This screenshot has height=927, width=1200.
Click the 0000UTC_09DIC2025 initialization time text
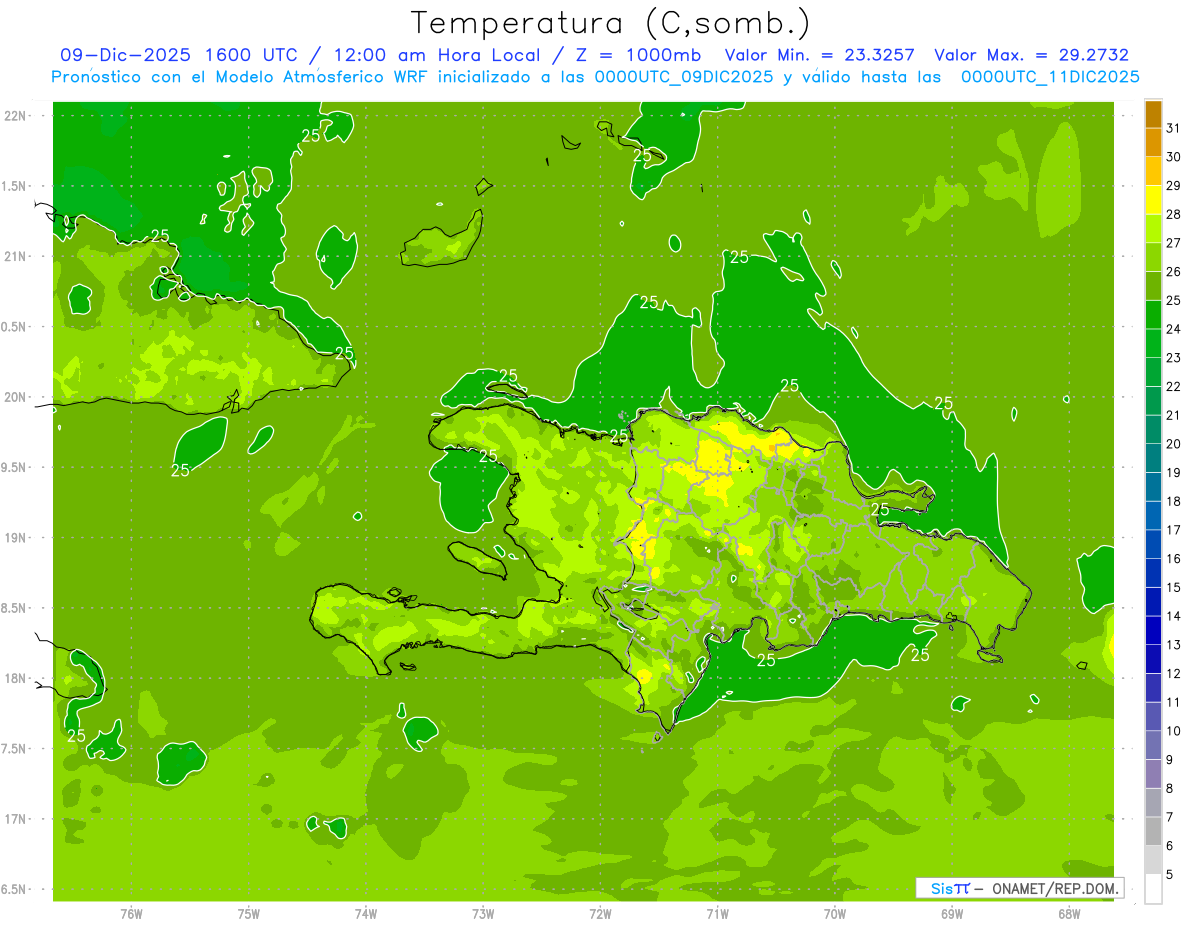(685, 77)
